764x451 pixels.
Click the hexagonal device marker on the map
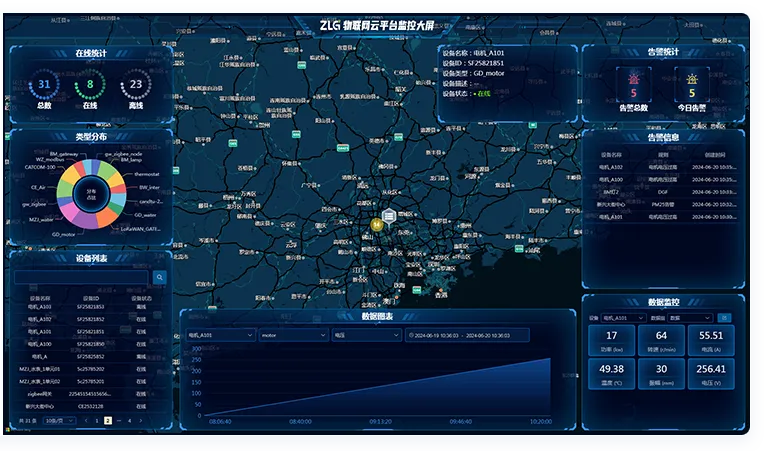tap(389, 216)
